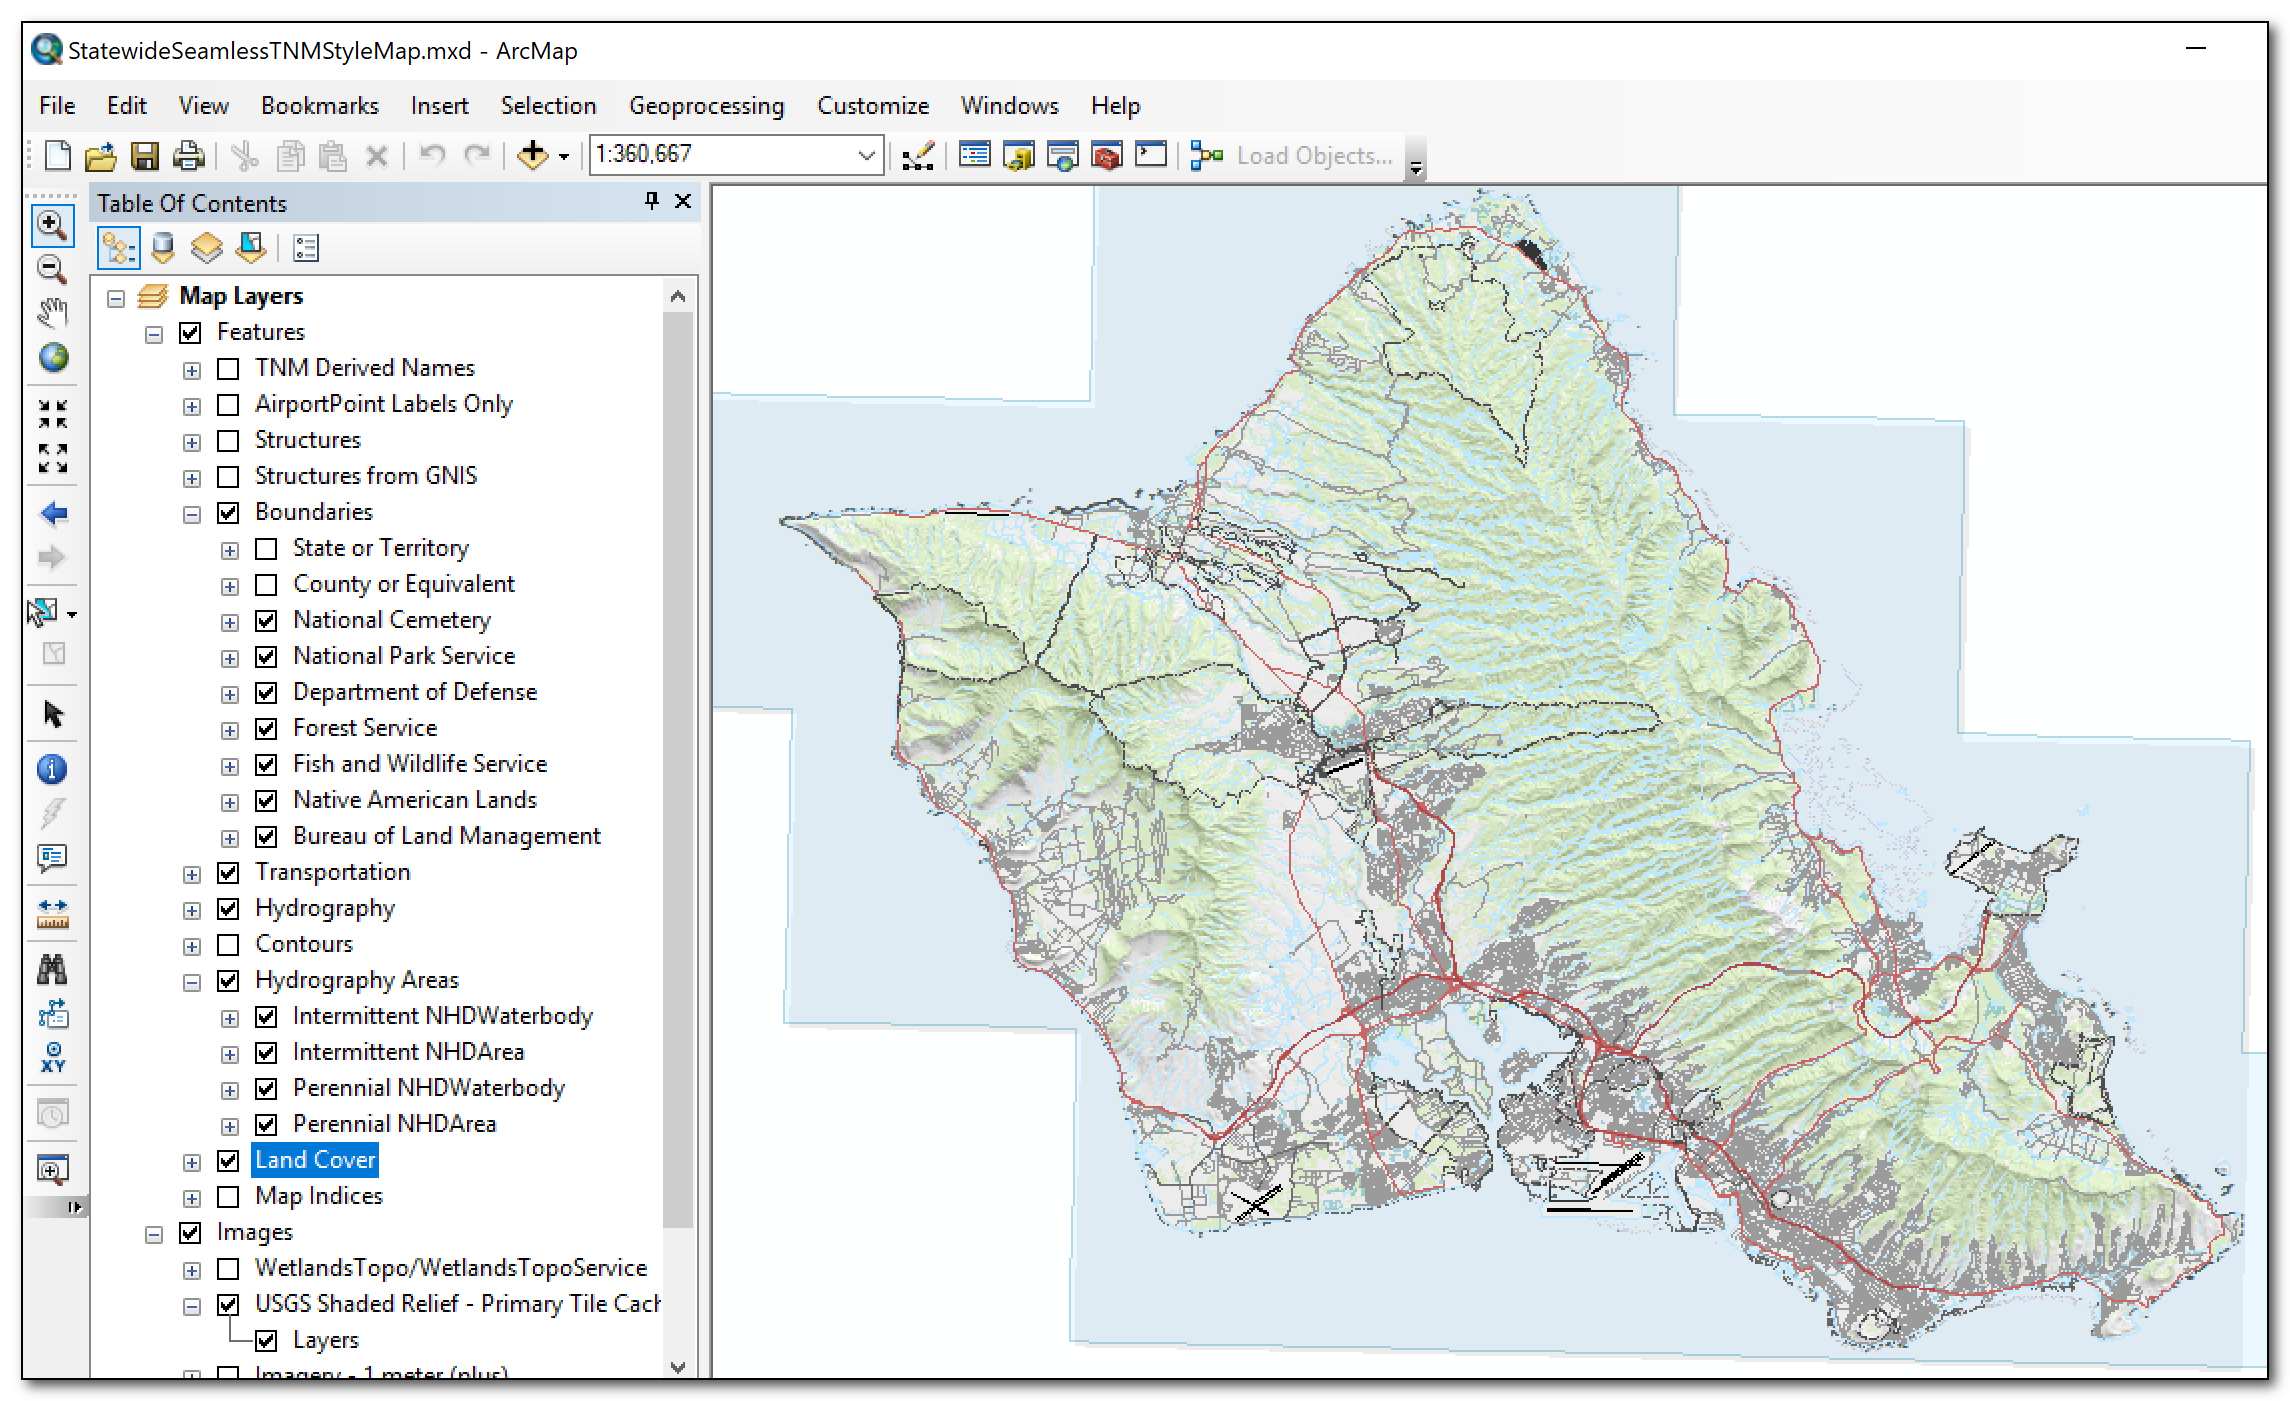
Task: Click the Hydrography layer name
Action: (x=325, y=908)
